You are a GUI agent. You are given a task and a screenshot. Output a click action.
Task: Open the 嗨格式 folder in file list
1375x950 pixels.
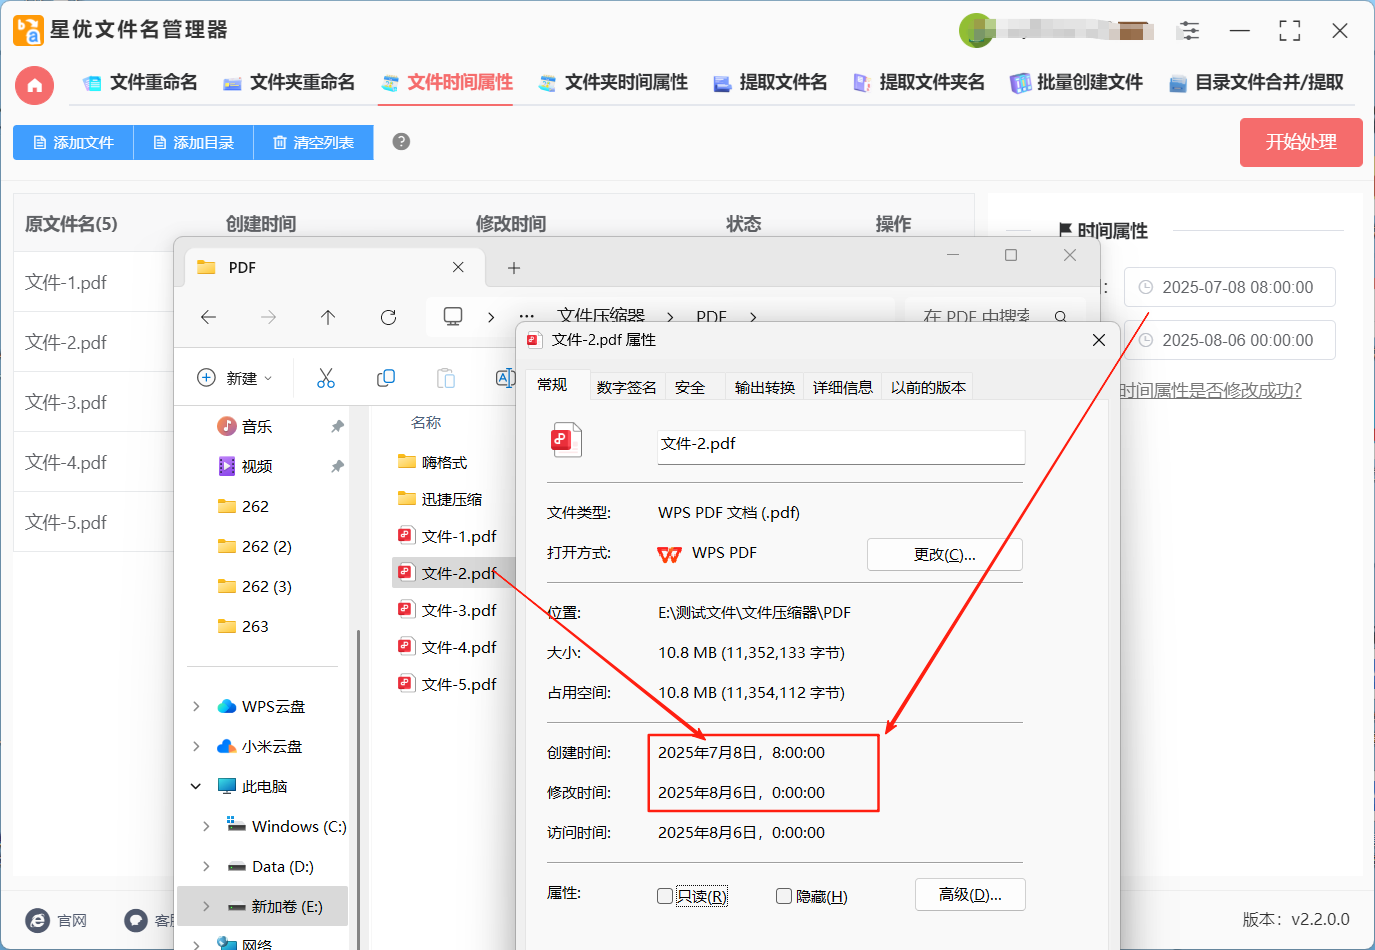coord(433,462)
